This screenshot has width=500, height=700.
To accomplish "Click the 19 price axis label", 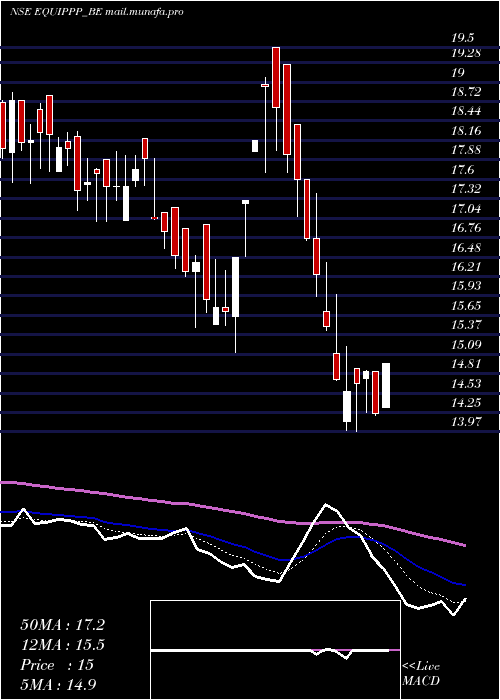I will pos(458,72).
